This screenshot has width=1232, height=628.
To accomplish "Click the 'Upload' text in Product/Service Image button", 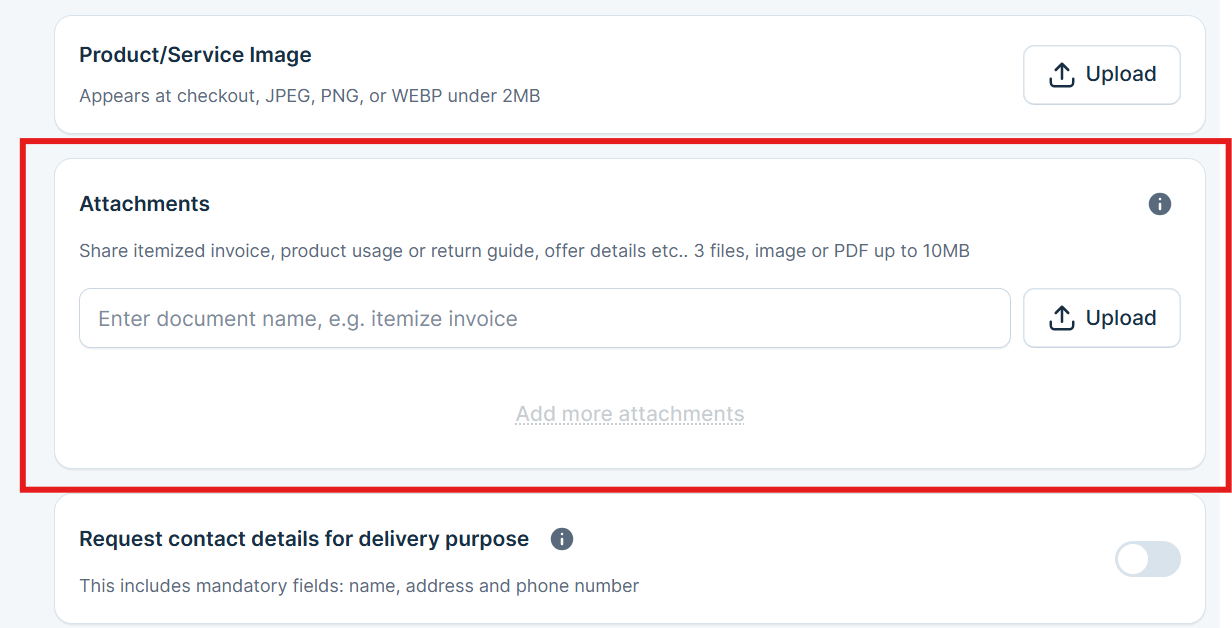I will pyautogui.click(x=1120, y=75).
